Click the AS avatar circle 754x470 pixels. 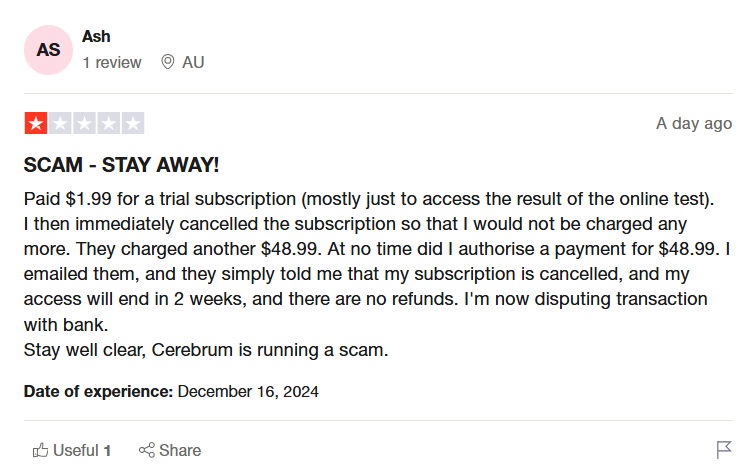[x=49, y=50]
